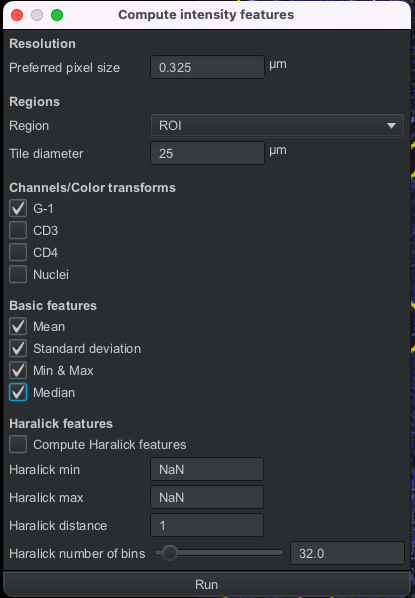Screen dimensions: 415x598
Task: Focus the Tile diameter input
Action: click(208, 153)
